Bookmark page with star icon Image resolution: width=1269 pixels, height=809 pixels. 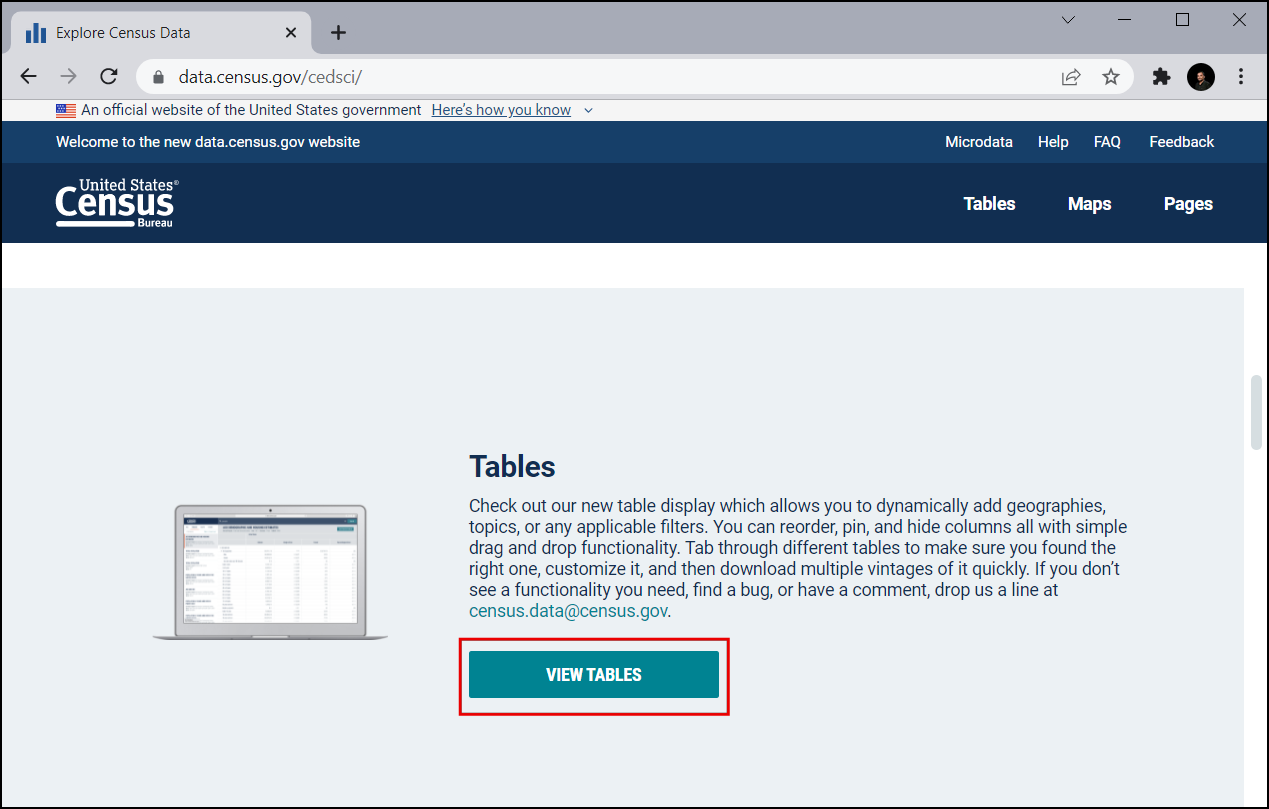(x=1110, y=77)
